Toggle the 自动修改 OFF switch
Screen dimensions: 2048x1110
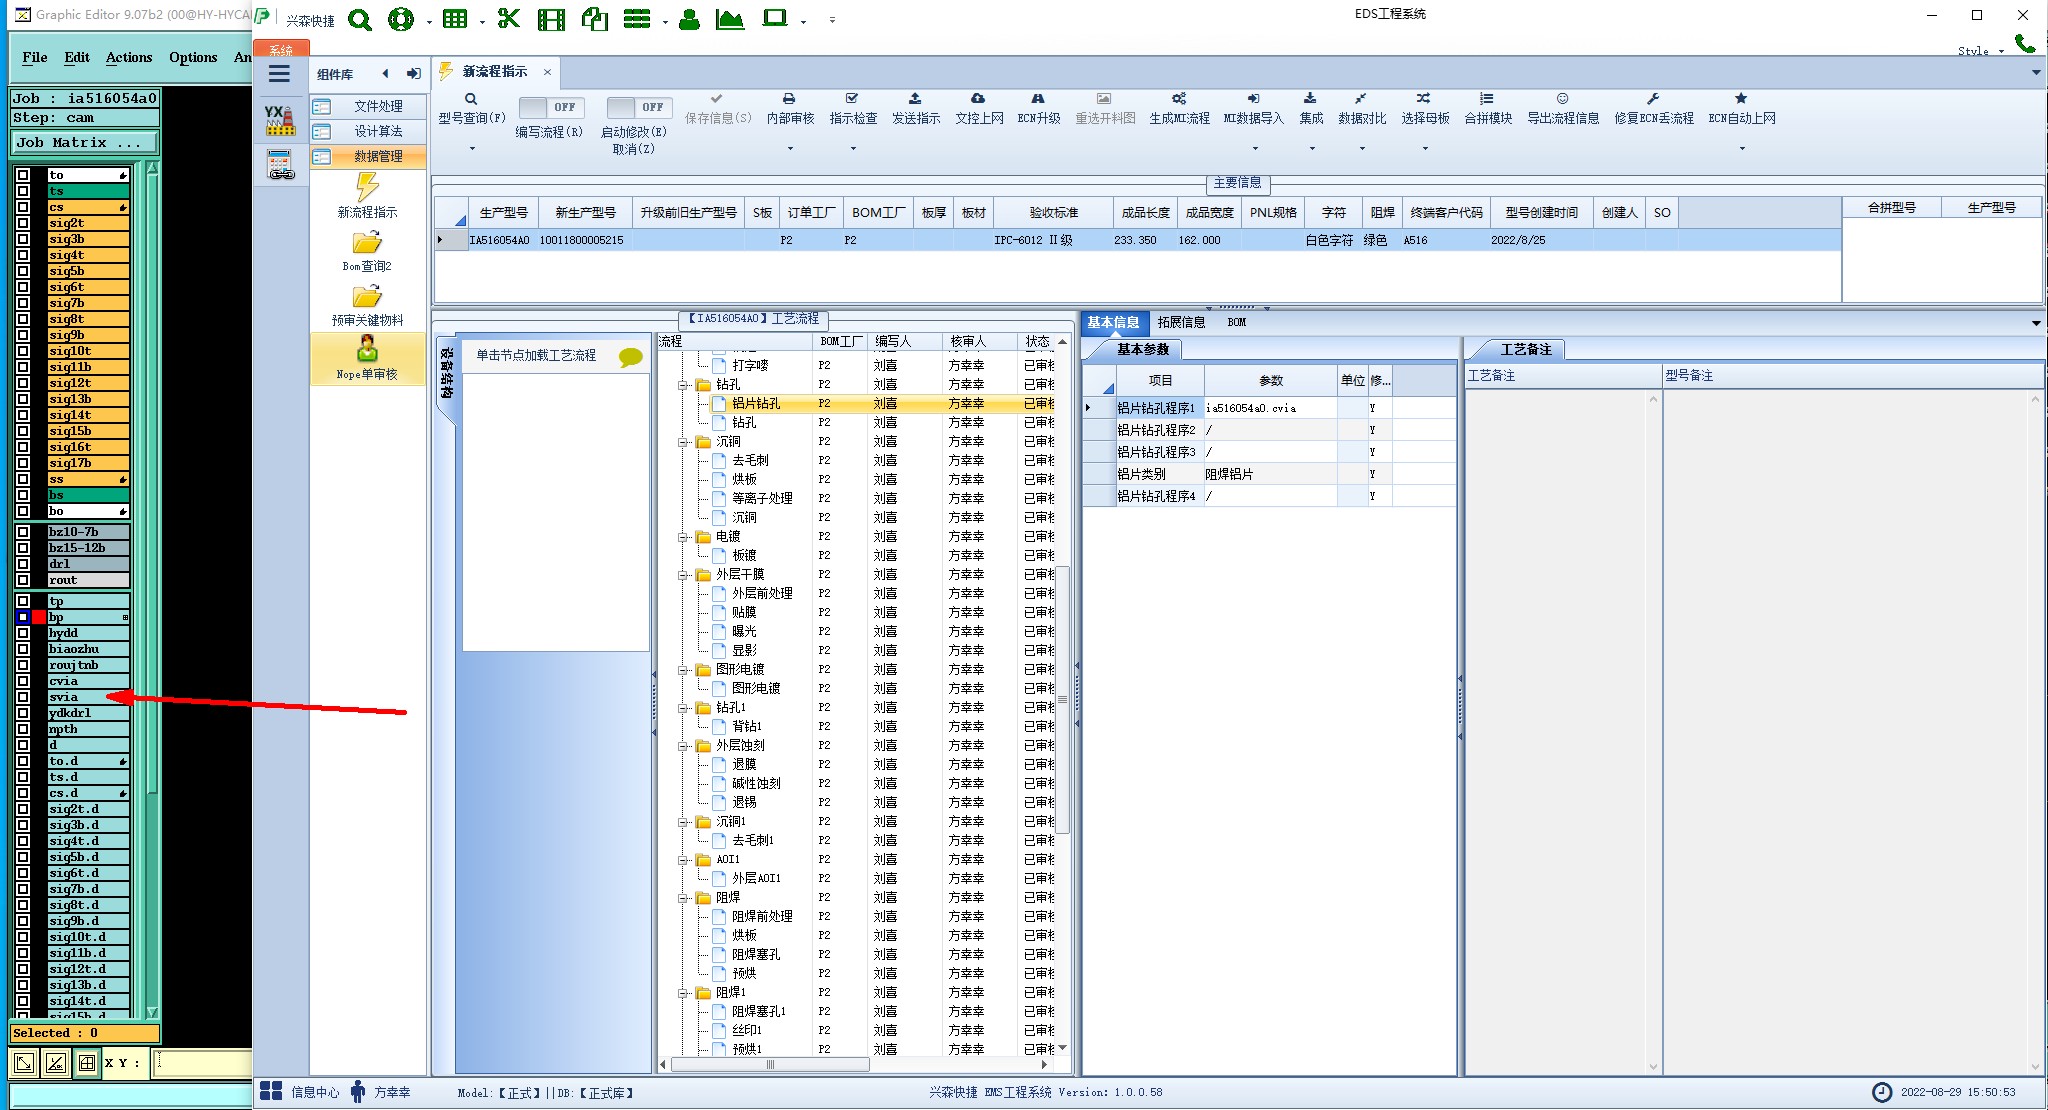pyautogui.click(x=638, y=107)
